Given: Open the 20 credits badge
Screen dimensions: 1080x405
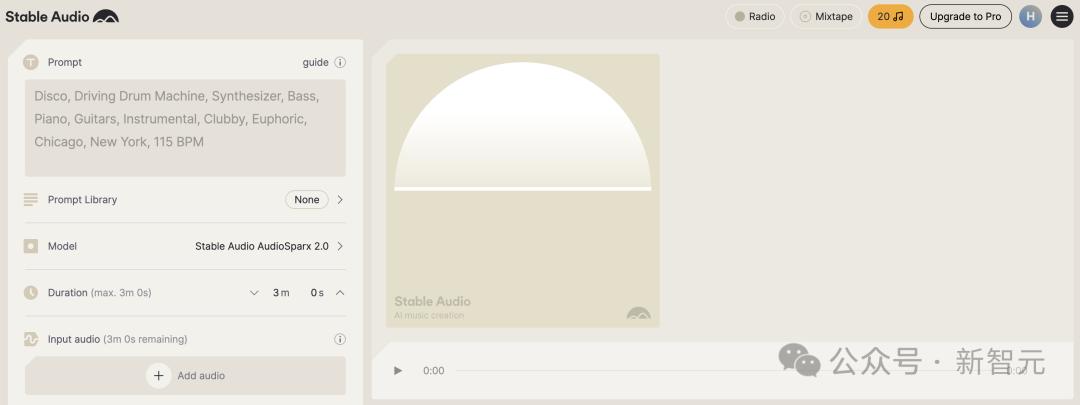Looking at the screenshot, I should coord(891,17).
